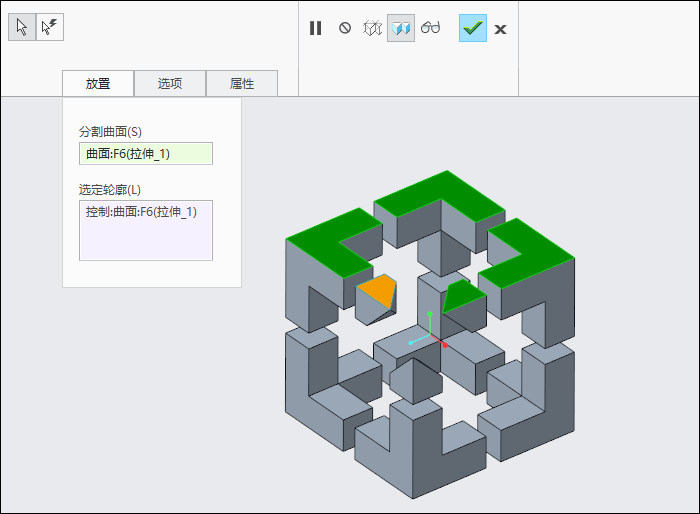The image size is (700, 514).
Task: Toggle the unattached wireframe preview icon
Action: pos(372,28)
